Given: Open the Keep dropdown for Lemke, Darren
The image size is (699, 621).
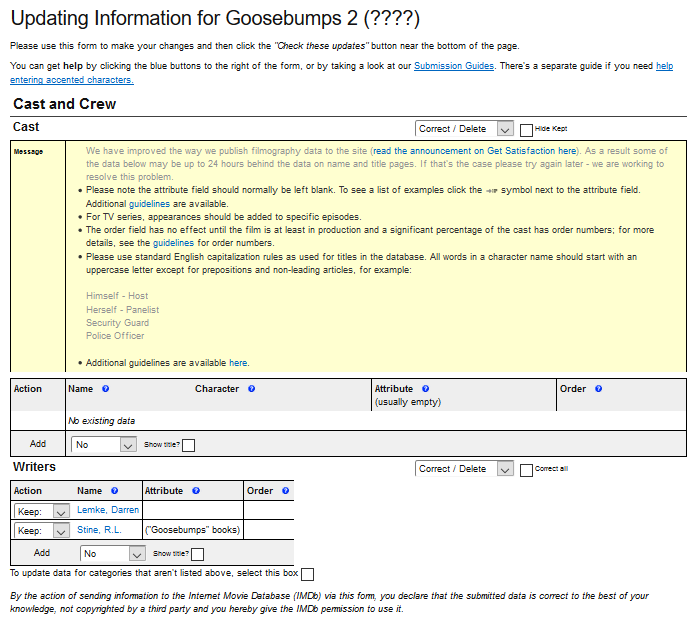Looking at the screenshot, I should coord(41,511).
